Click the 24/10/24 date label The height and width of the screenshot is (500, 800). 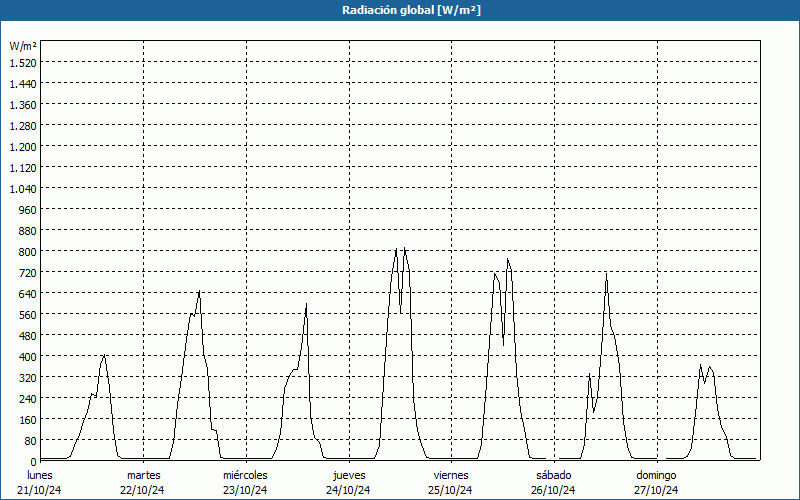[348, 490]
